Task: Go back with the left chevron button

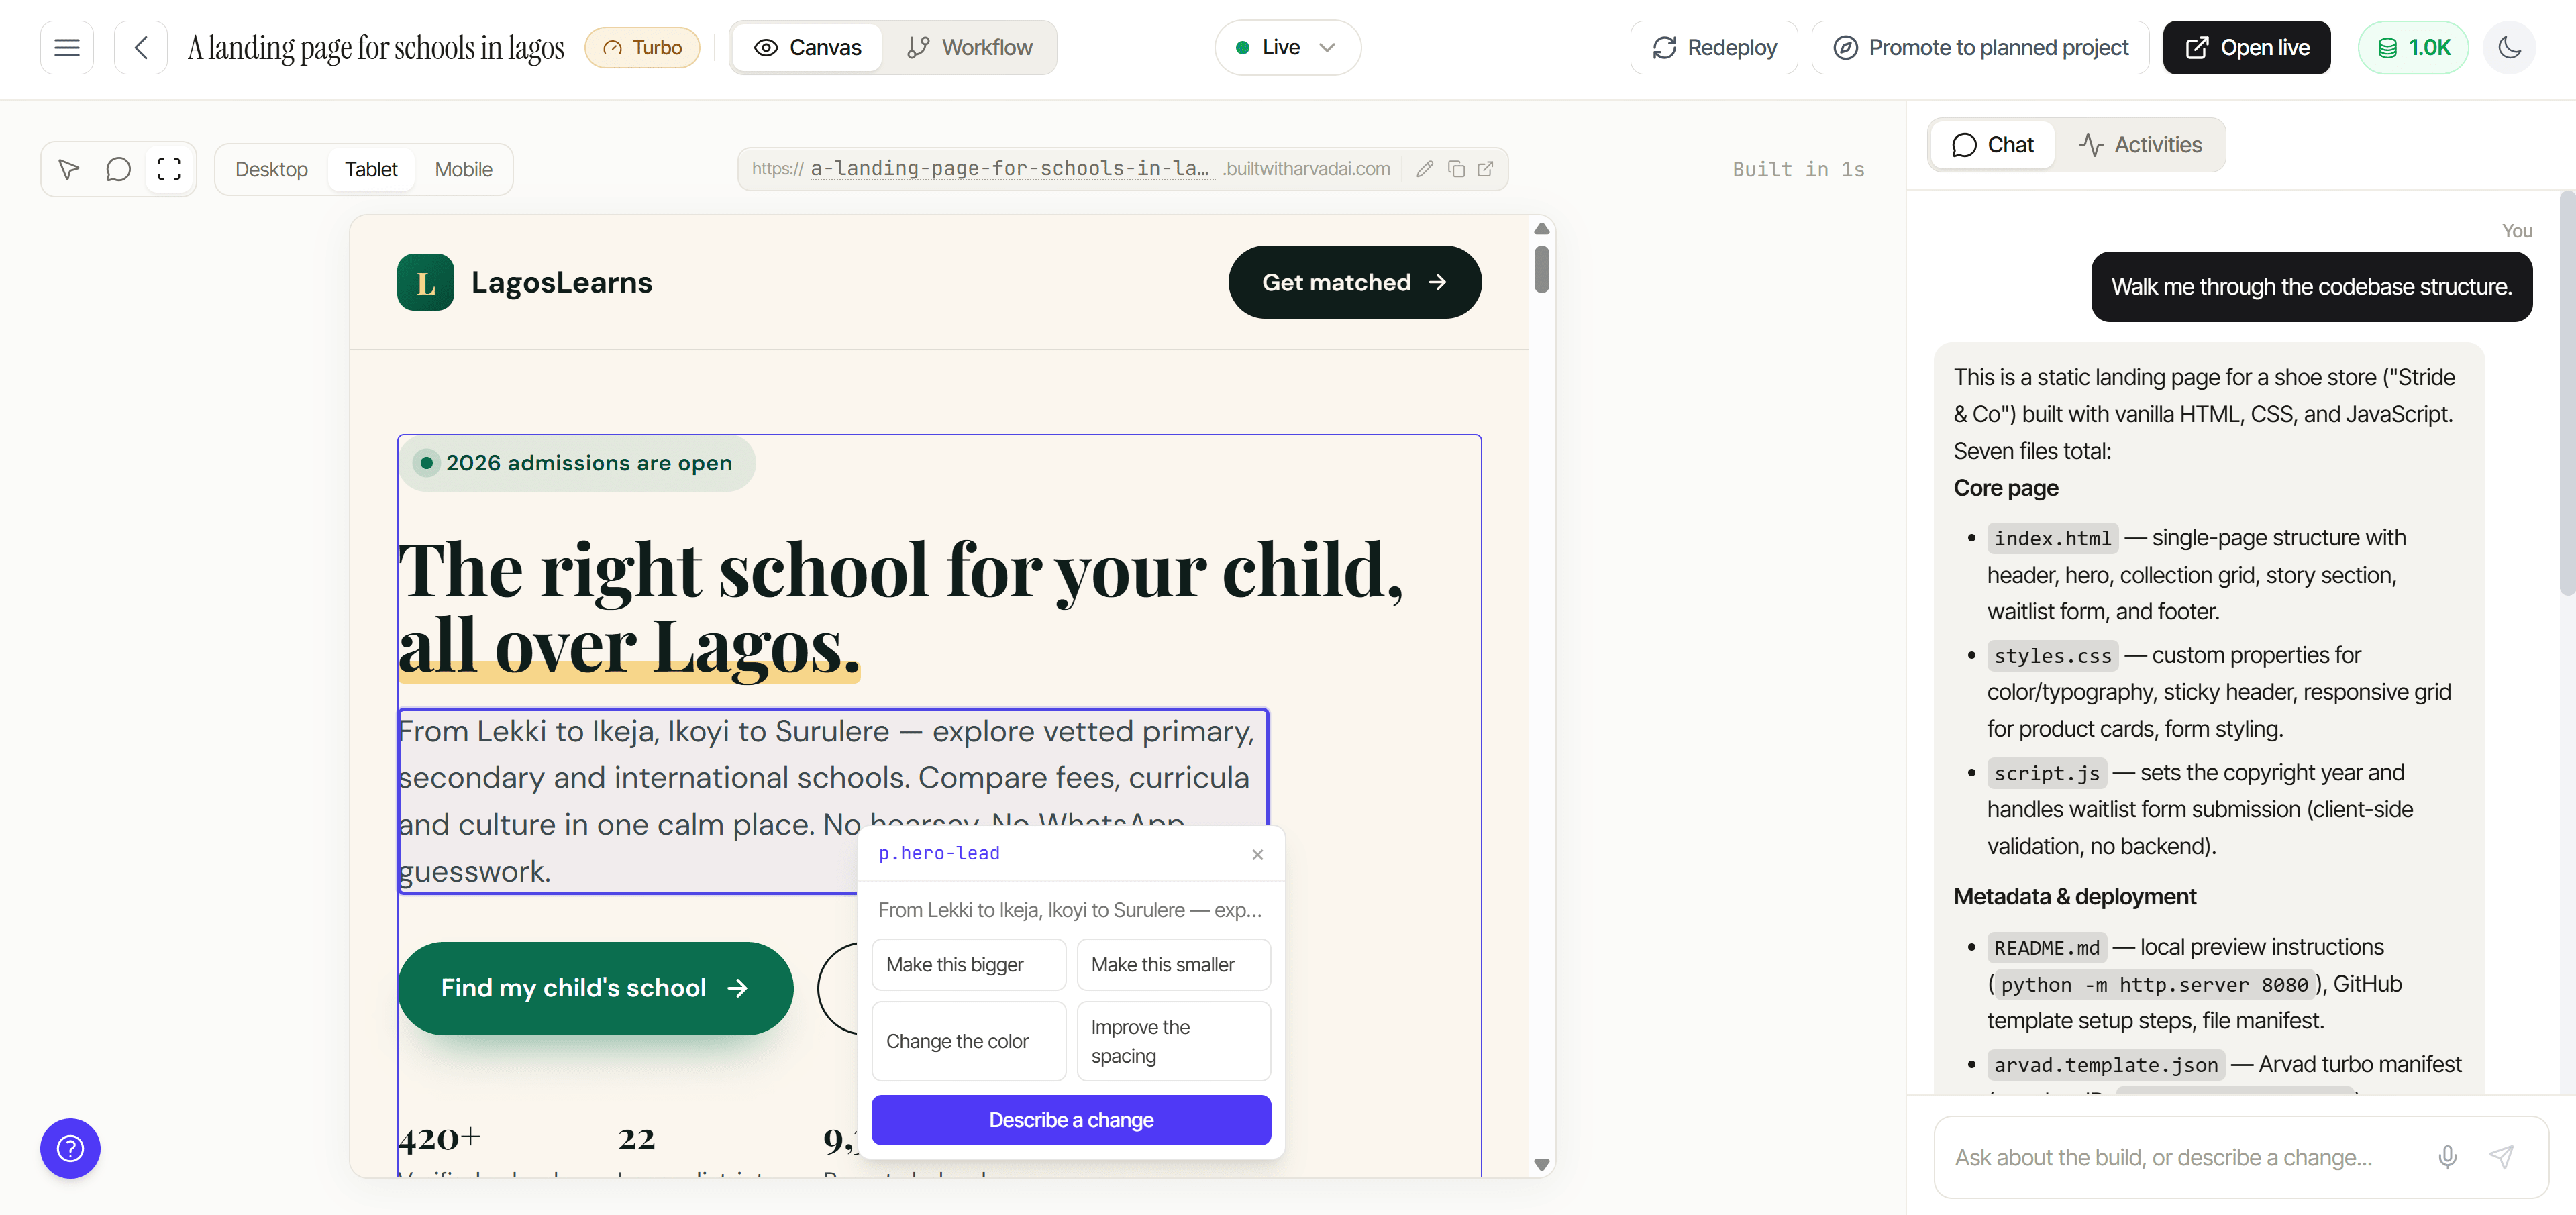Action: pos(141,47)
